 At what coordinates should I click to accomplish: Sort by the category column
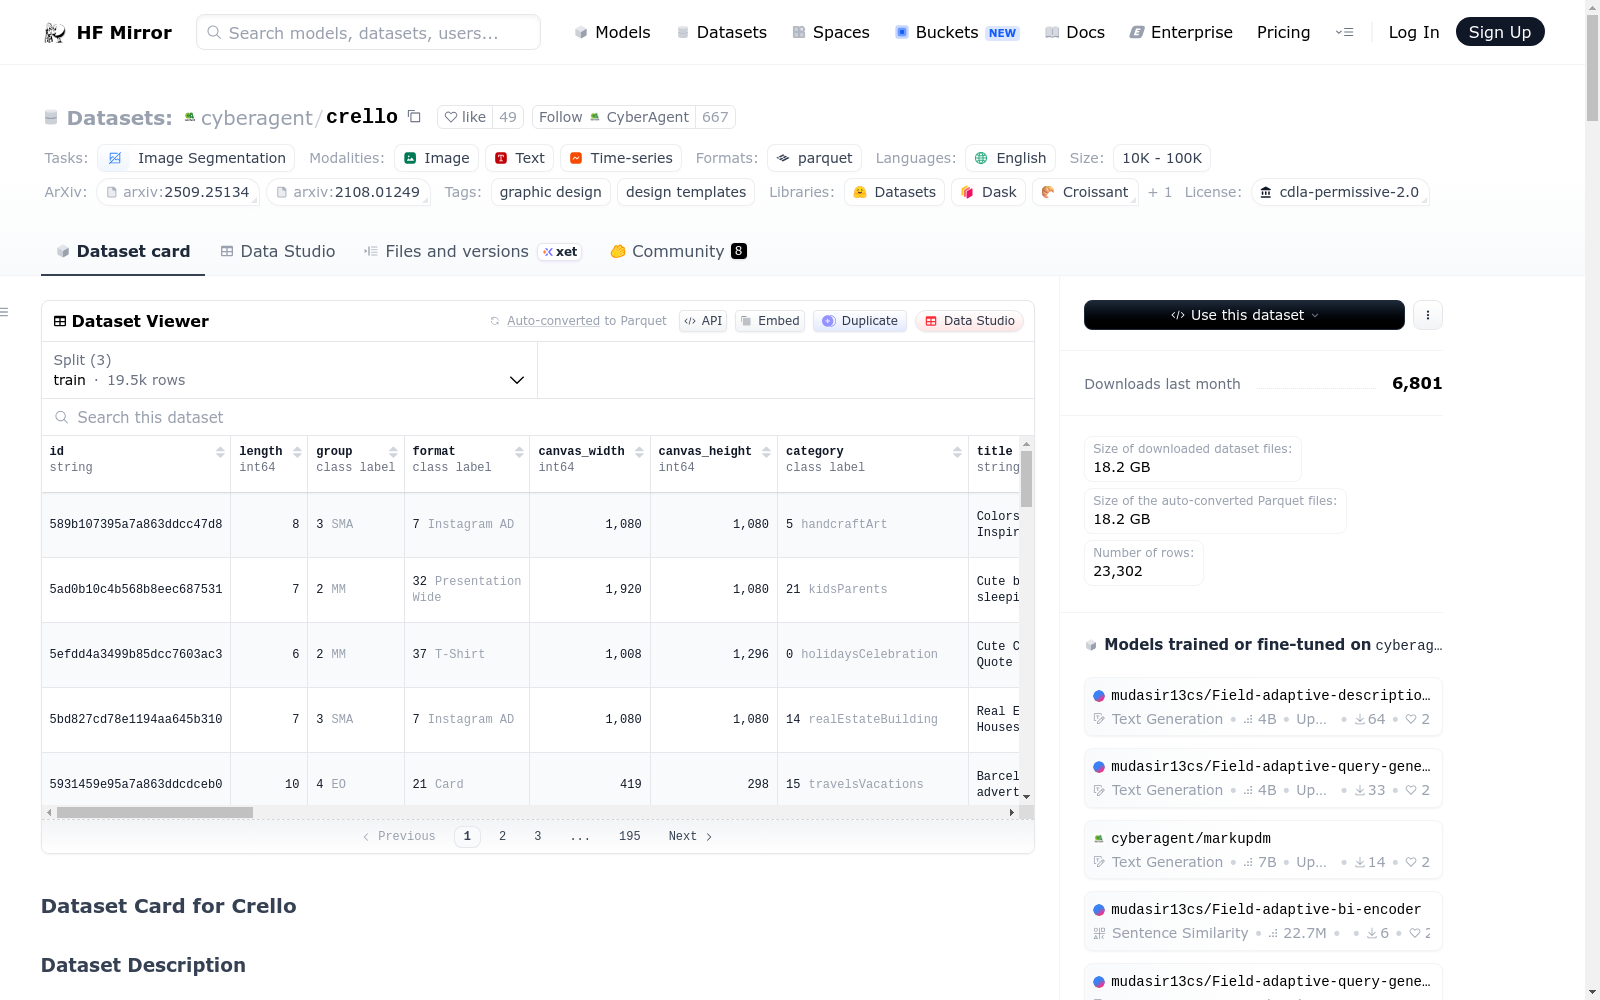[x=957, y=453]
